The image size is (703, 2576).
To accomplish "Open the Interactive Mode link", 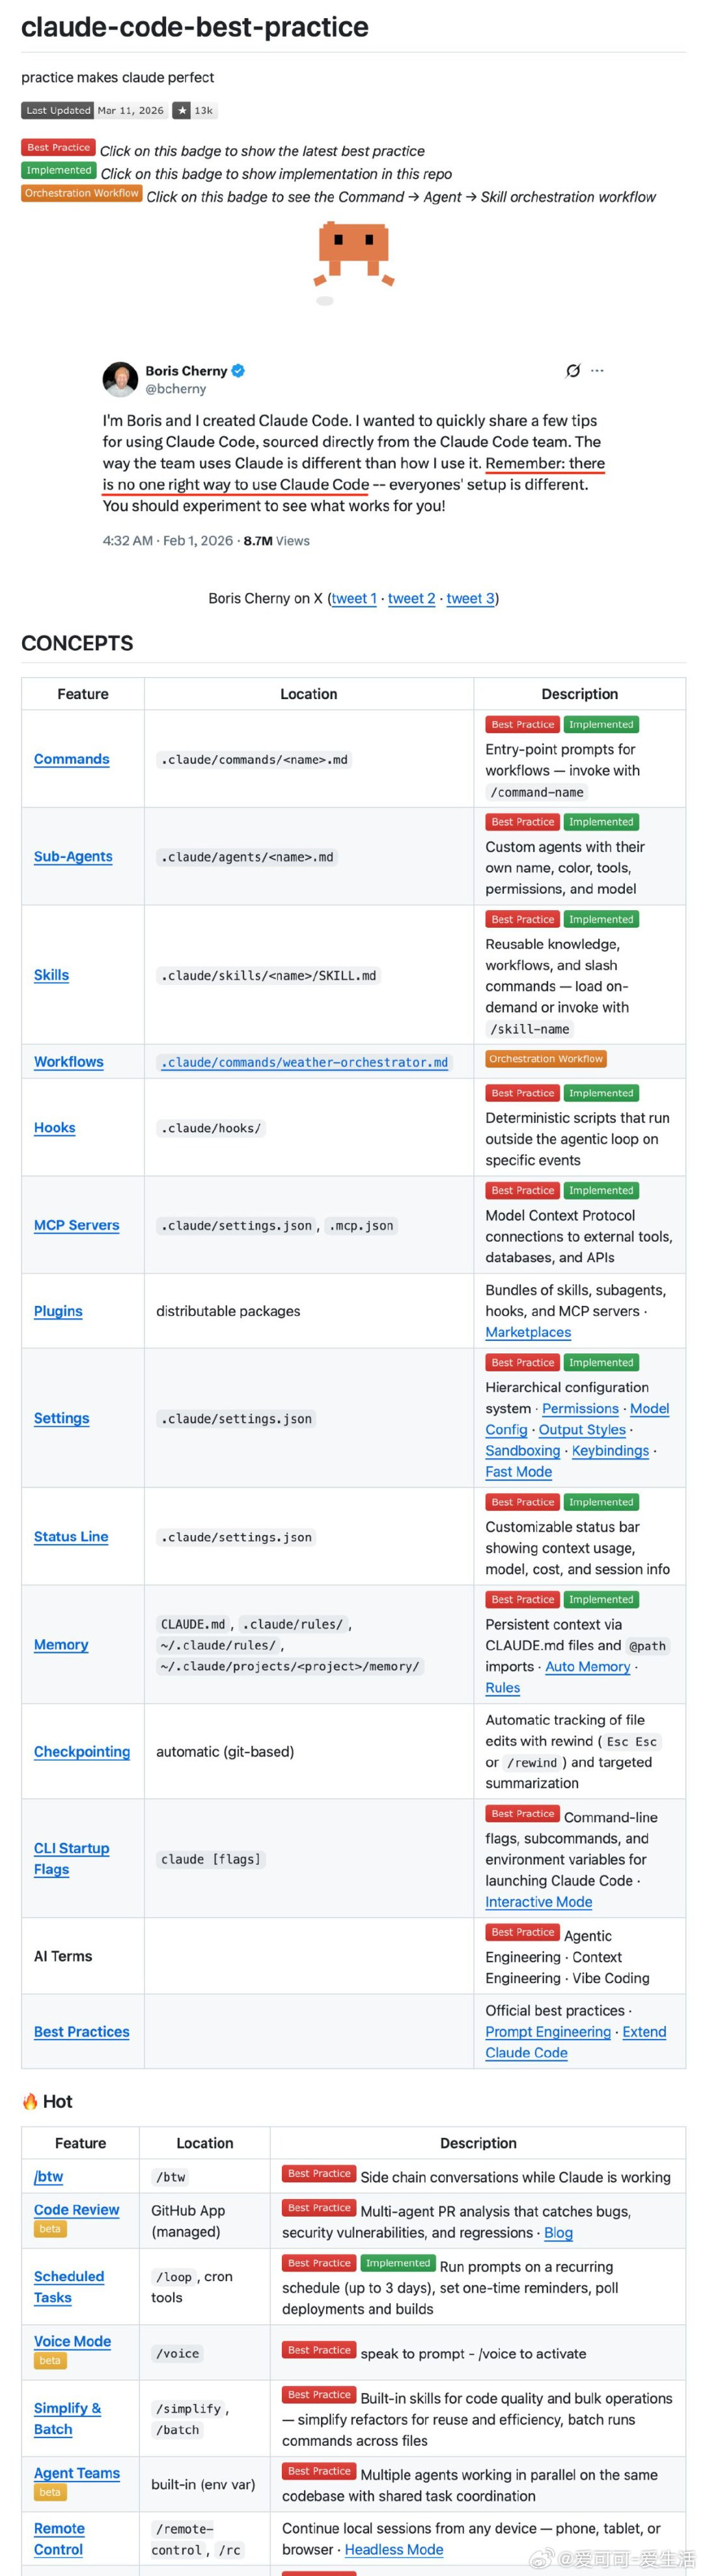I will point(539,1902).
